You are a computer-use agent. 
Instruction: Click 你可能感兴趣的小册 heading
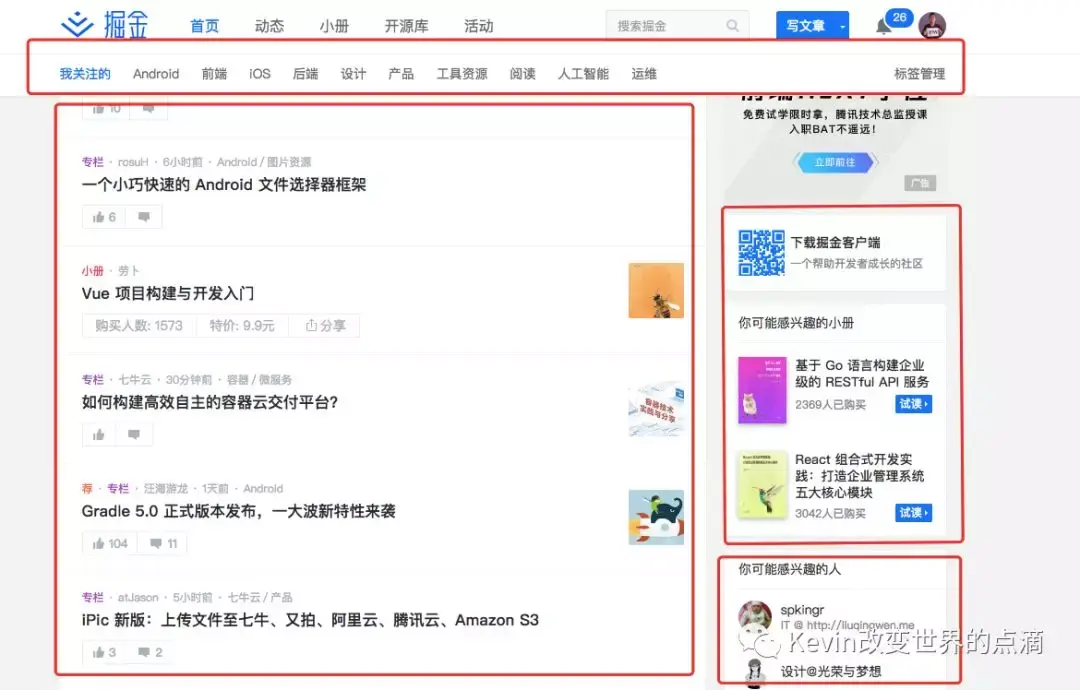pos(796,322)
